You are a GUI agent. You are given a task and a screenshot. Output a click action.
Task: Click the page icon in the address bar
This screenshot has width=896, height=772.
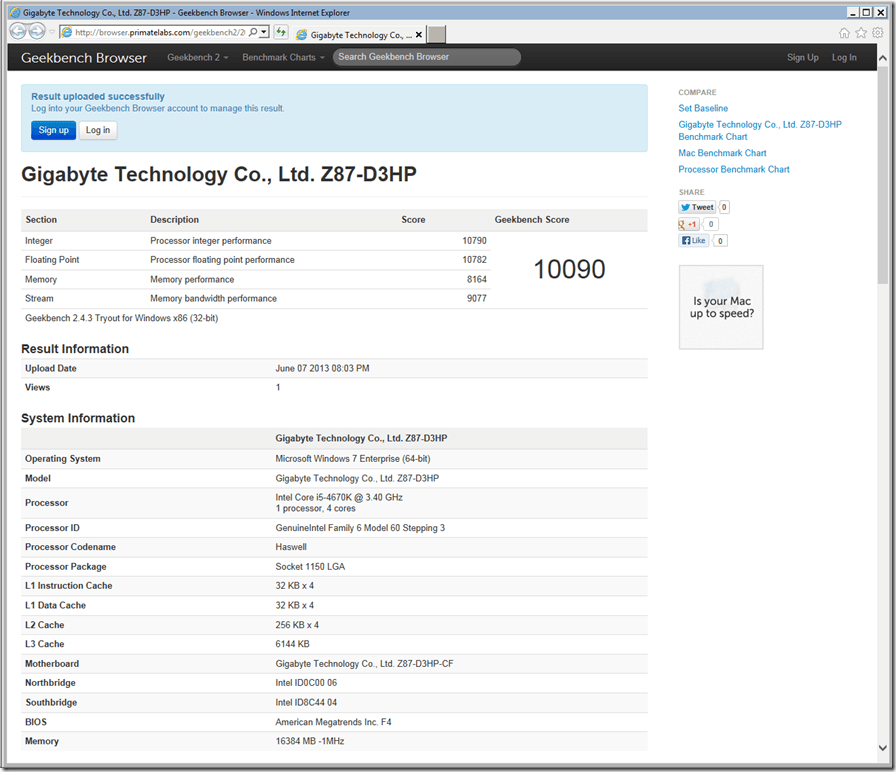67,33
